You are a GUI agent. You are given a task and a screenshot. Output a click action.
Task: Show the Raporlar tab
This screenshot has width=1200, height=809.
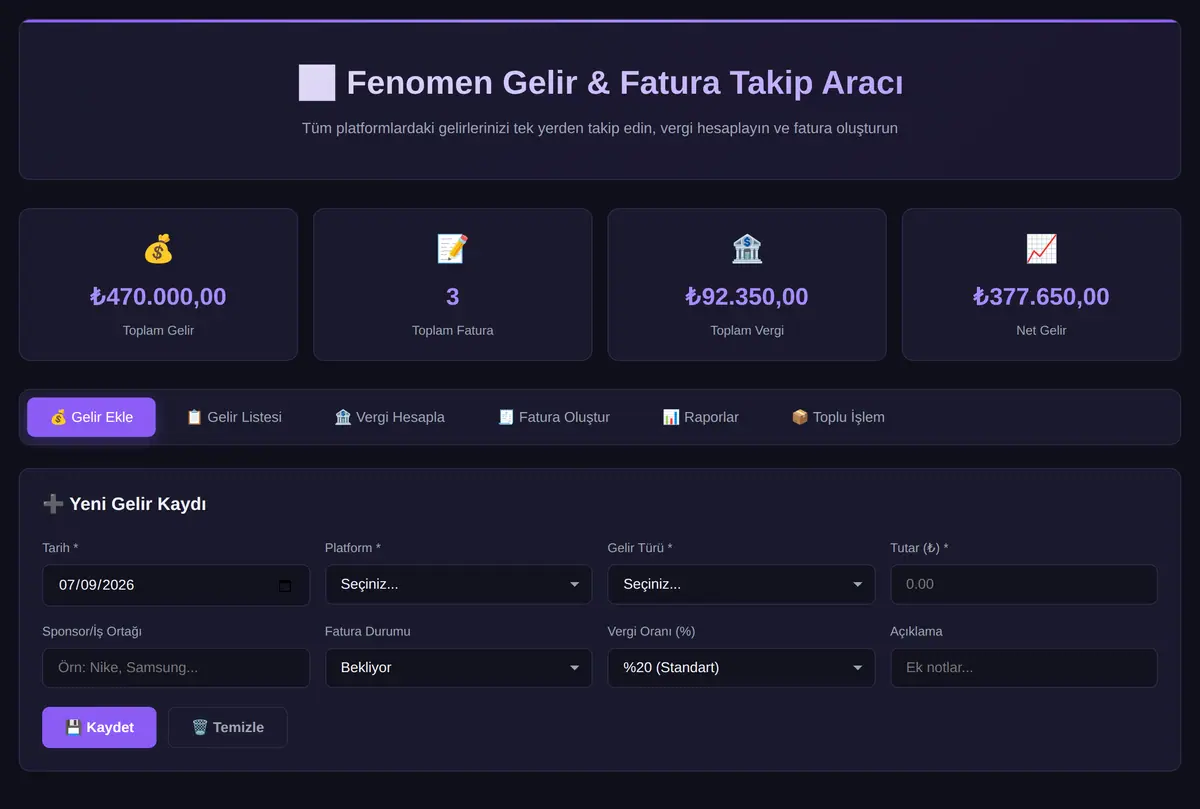point(700,417)
